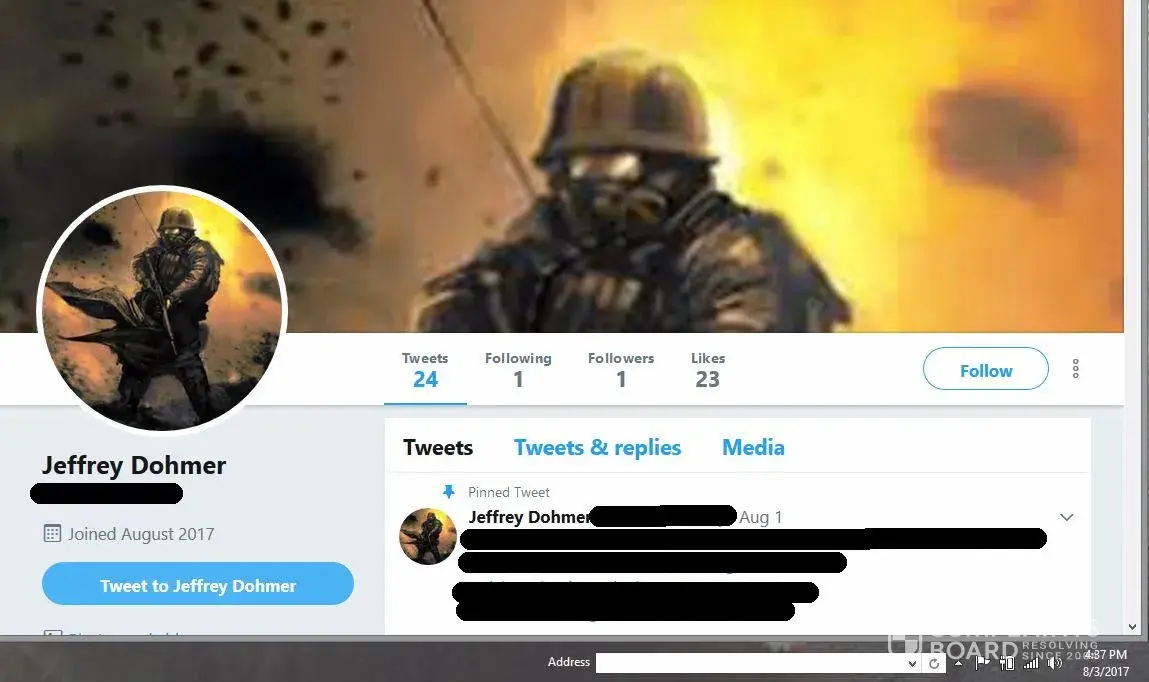Show hidden system tray icons

pyautogui.click(x=958, y=663)
